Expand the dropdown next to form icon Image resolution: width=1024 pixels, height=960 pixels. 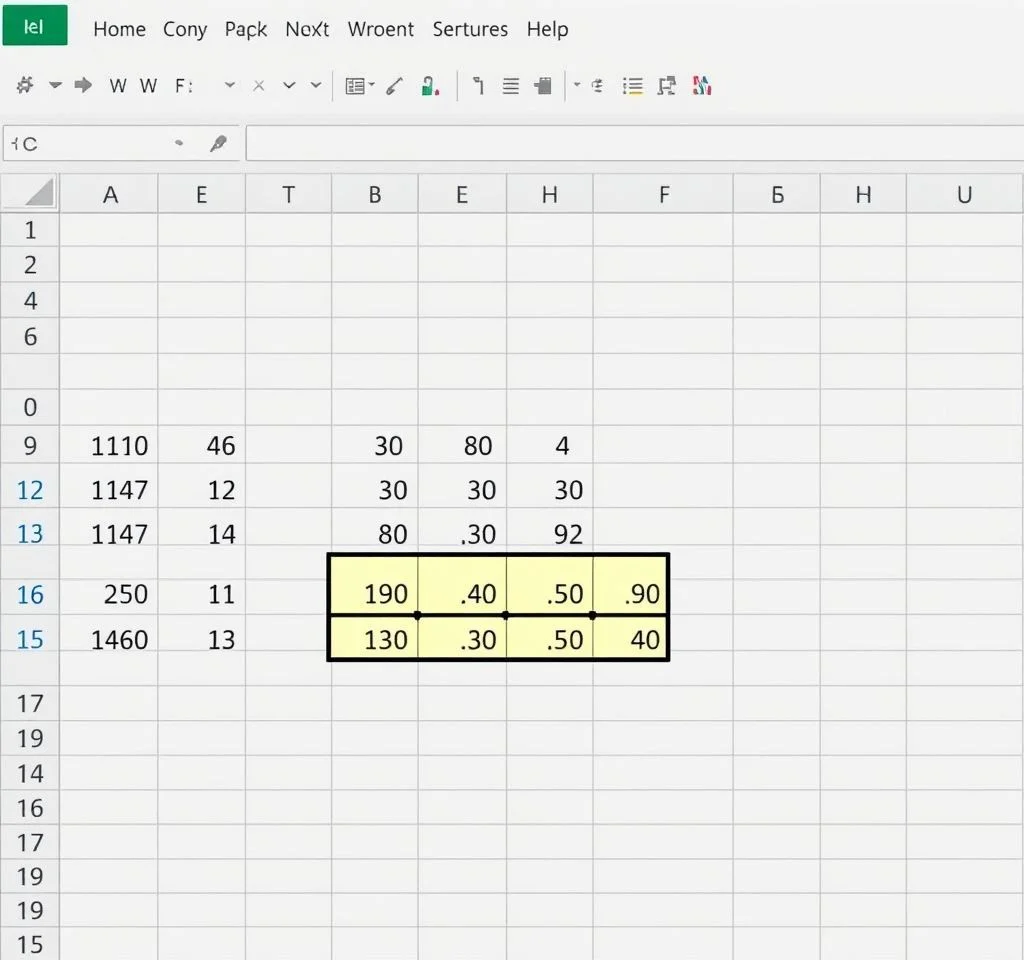(372, 86)
